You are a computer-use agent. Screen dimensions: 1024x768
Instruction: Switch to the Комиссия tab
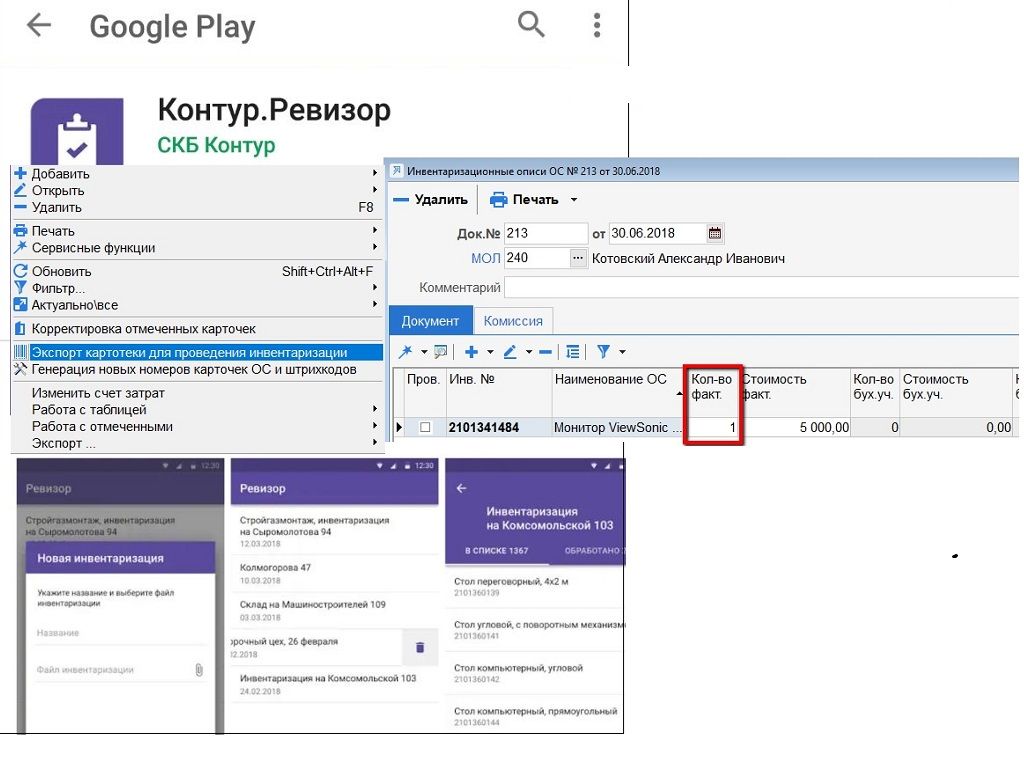[x=513, y=321]
